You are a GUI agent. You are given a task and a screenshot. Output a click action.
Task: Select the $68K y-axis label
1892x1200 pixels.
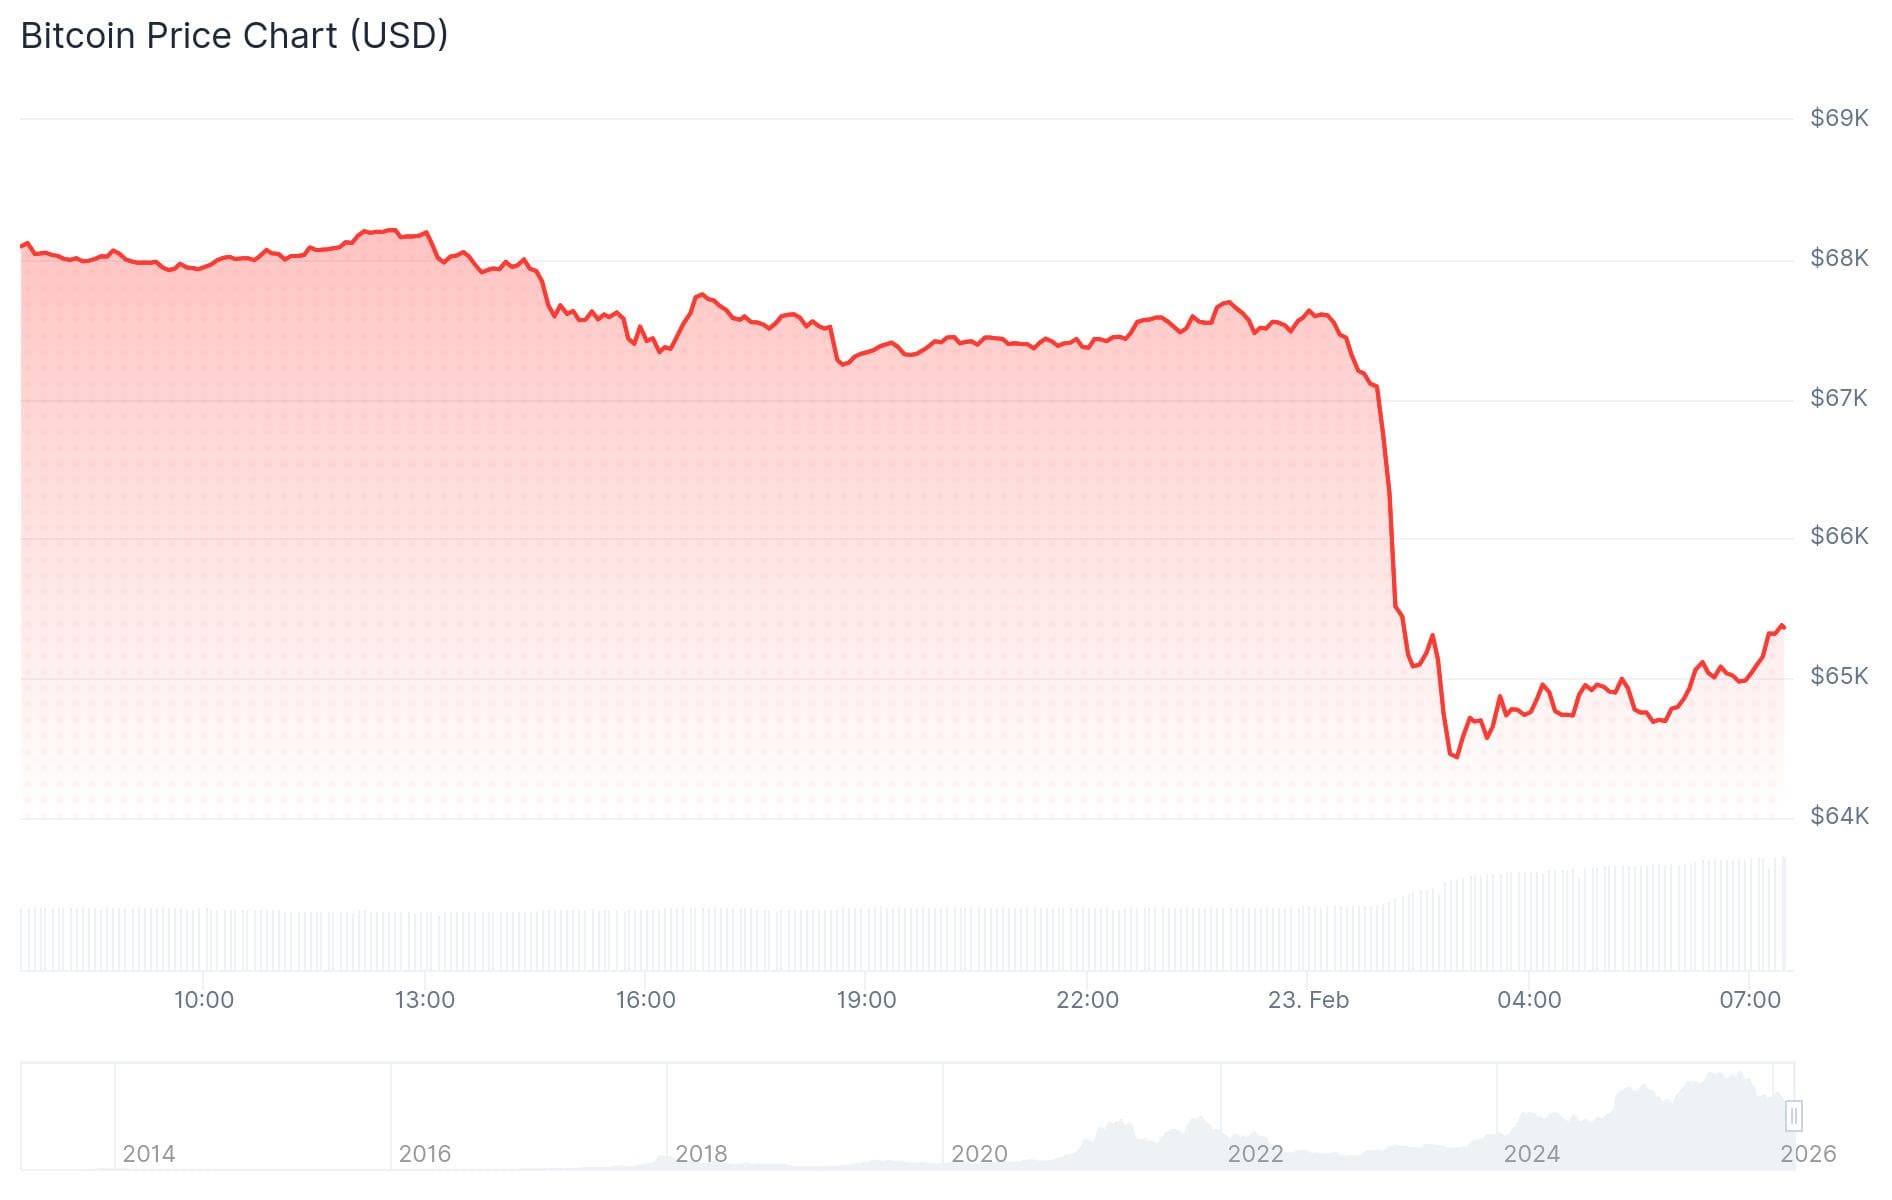(1838, 259)
